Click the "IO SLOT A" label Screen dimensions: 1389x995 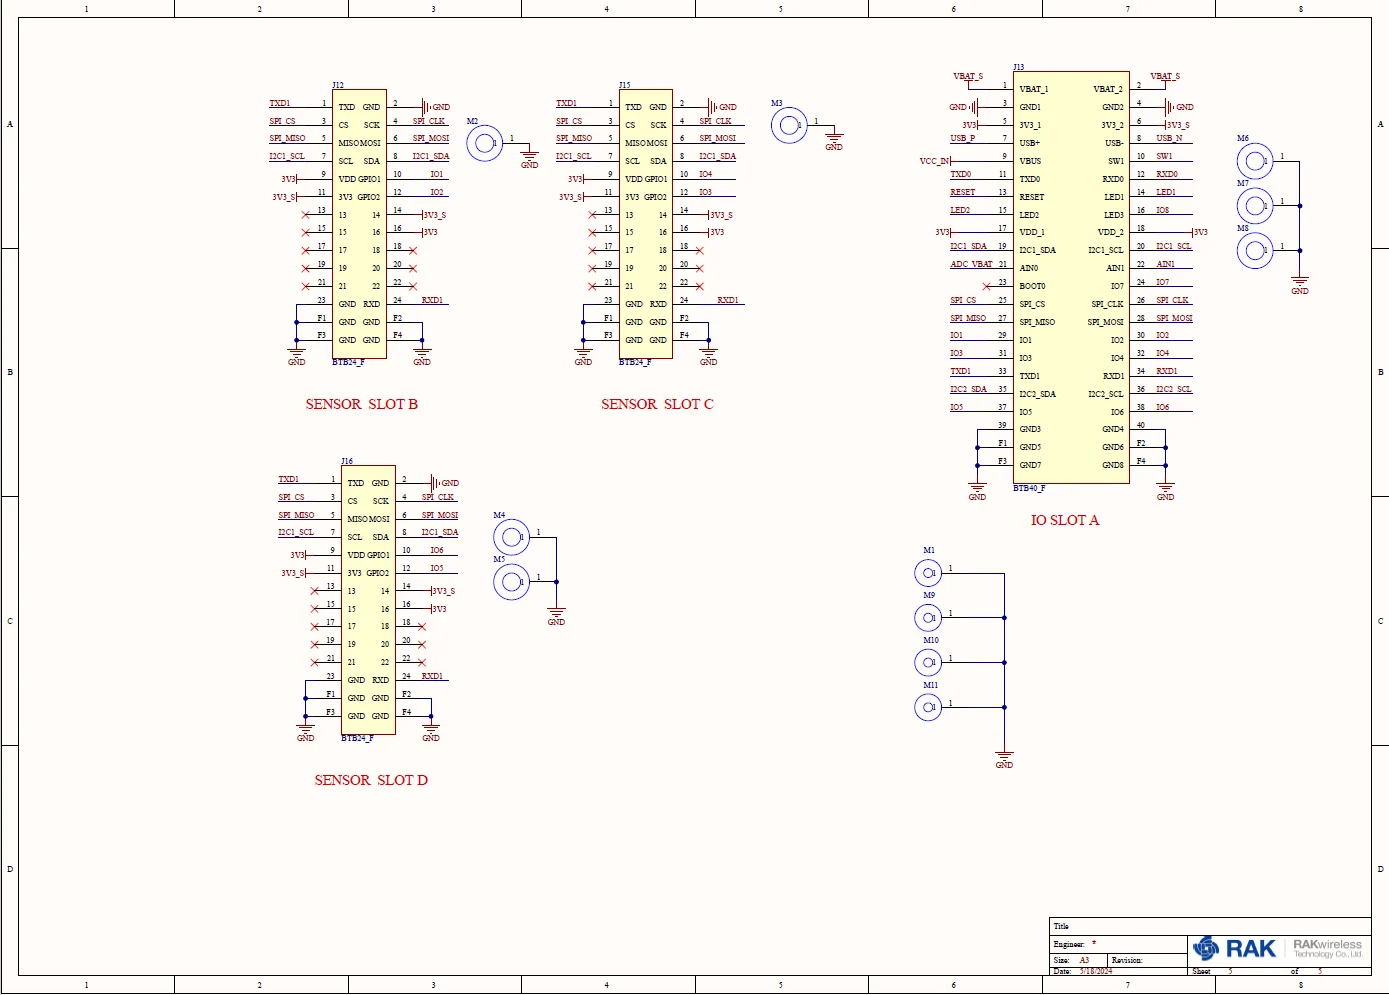[1065, 520]
